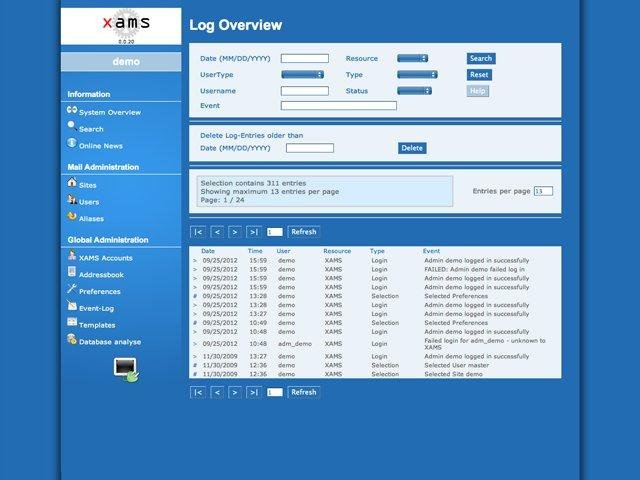Go to previous page with top < button
This screenshot has width=640, height=480.
click(217, 232)
